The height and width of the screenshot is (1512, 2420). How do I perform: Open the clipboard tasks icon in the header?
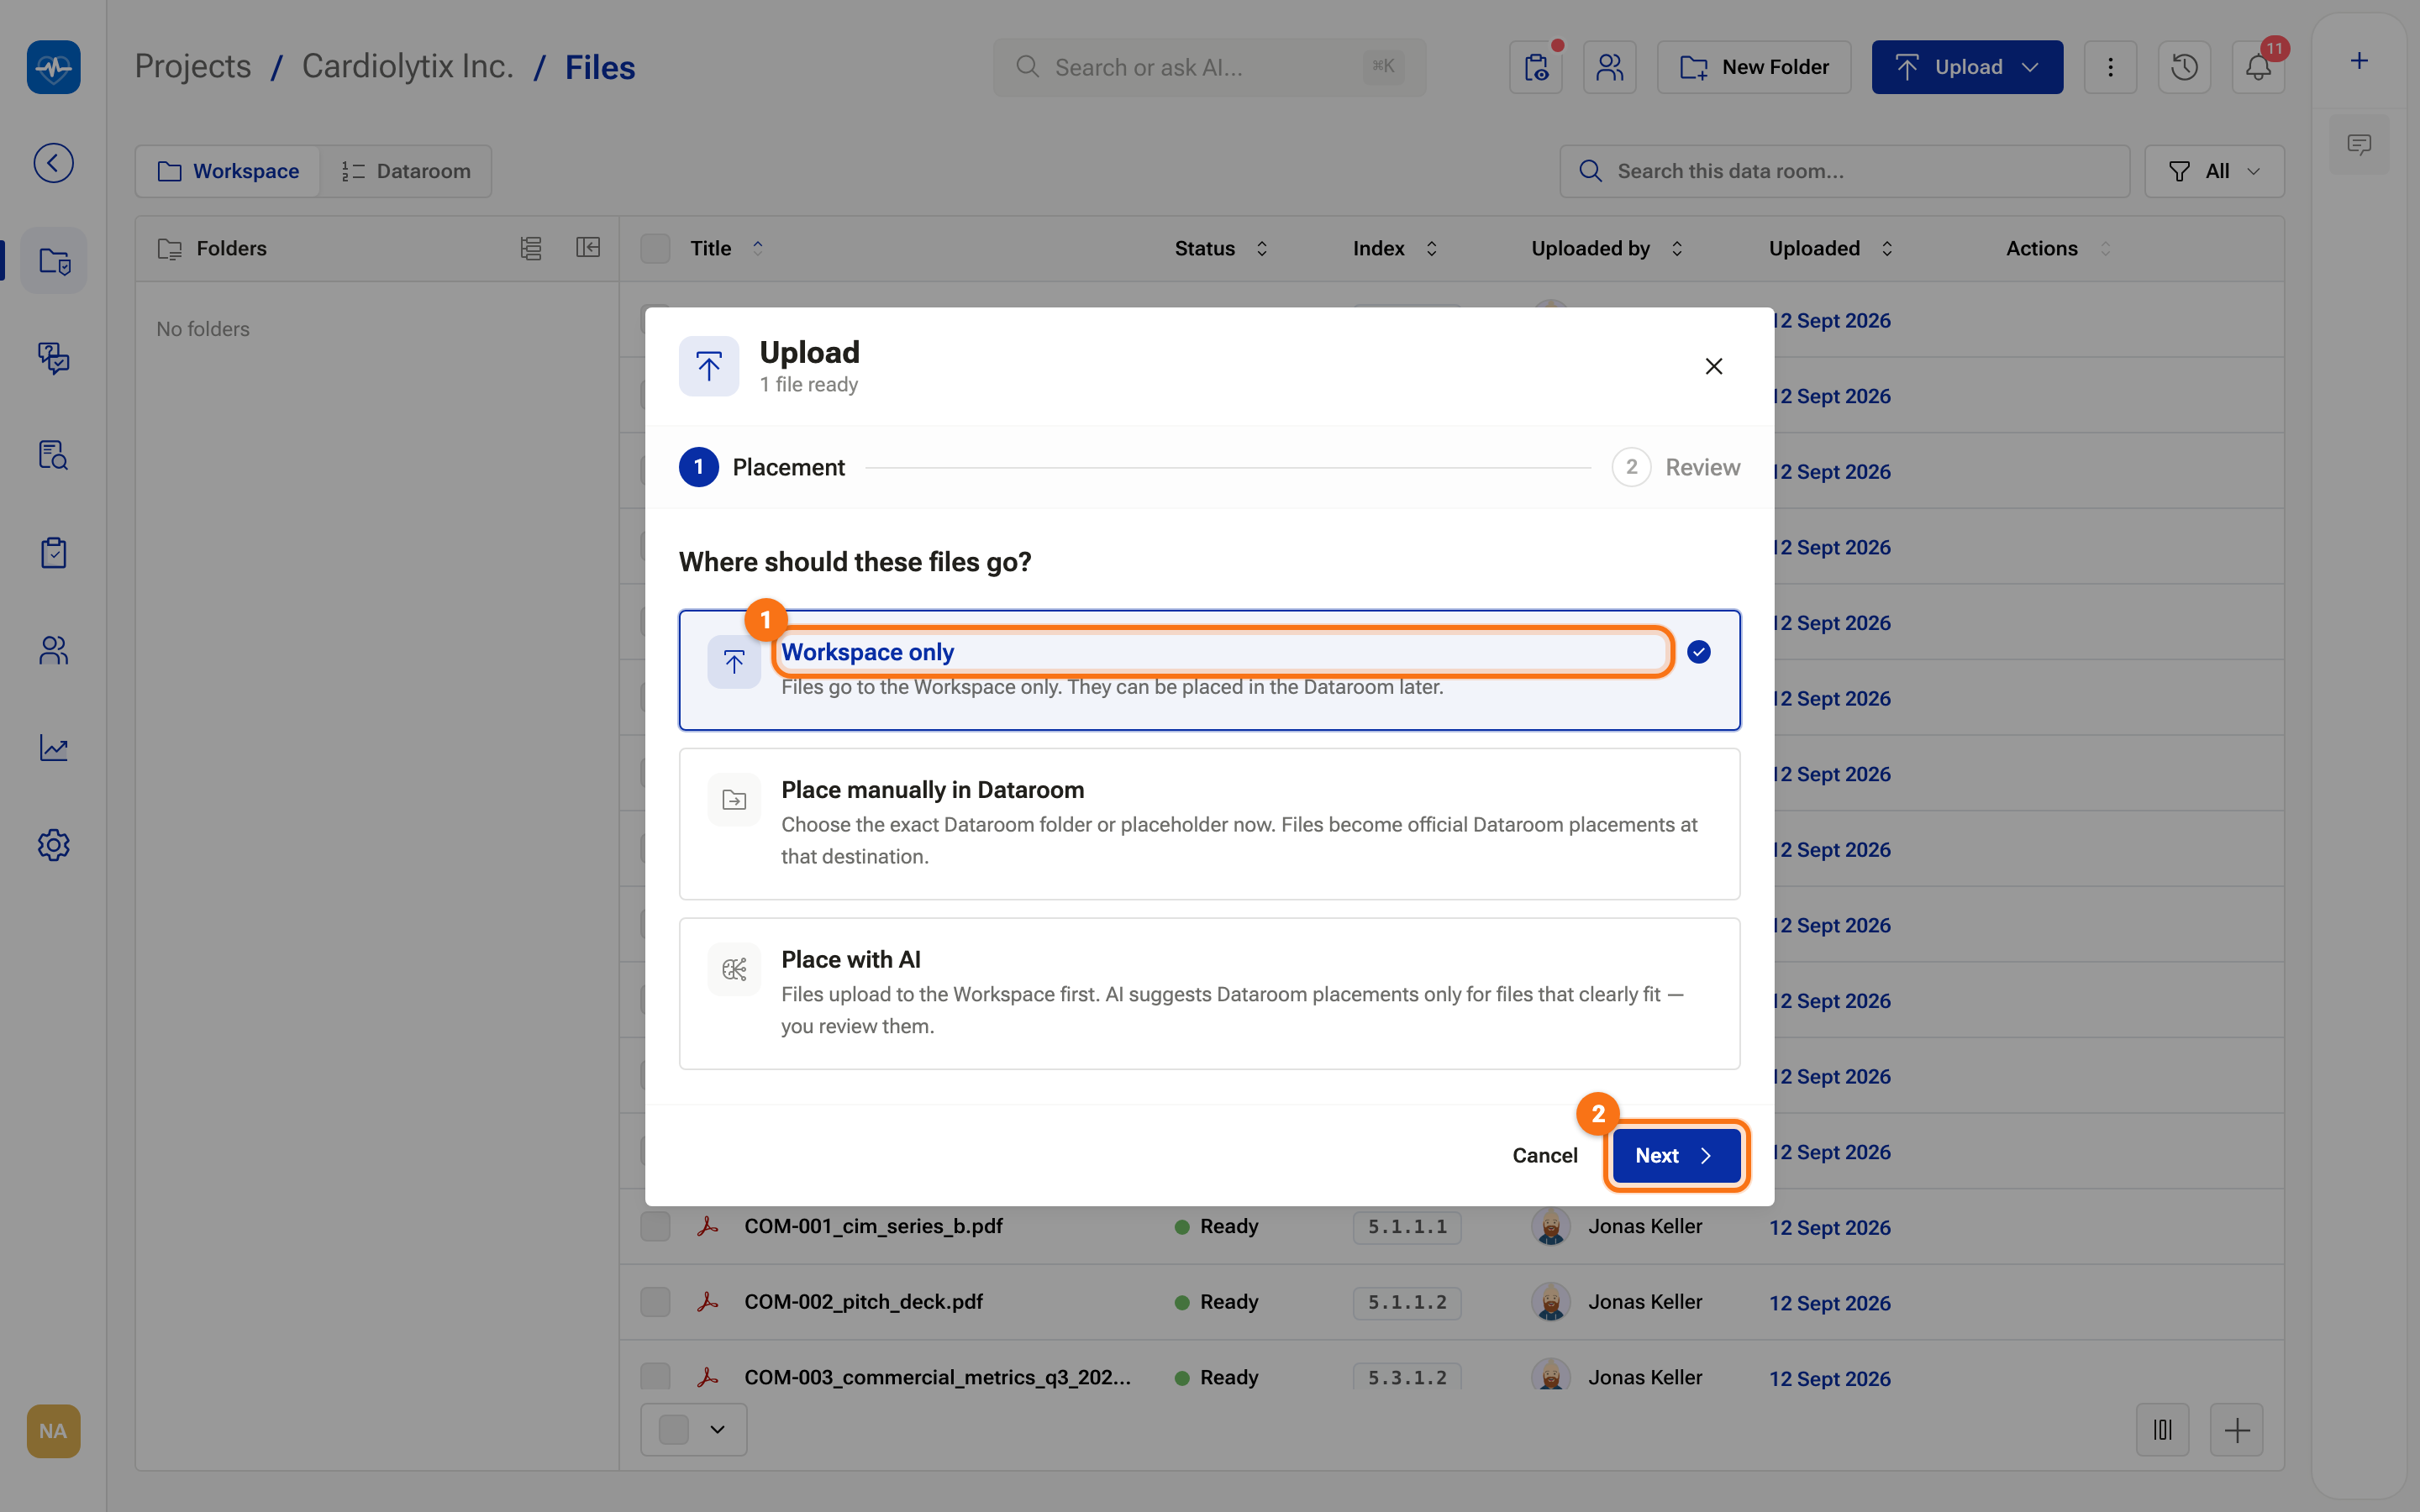[1536, 67]
